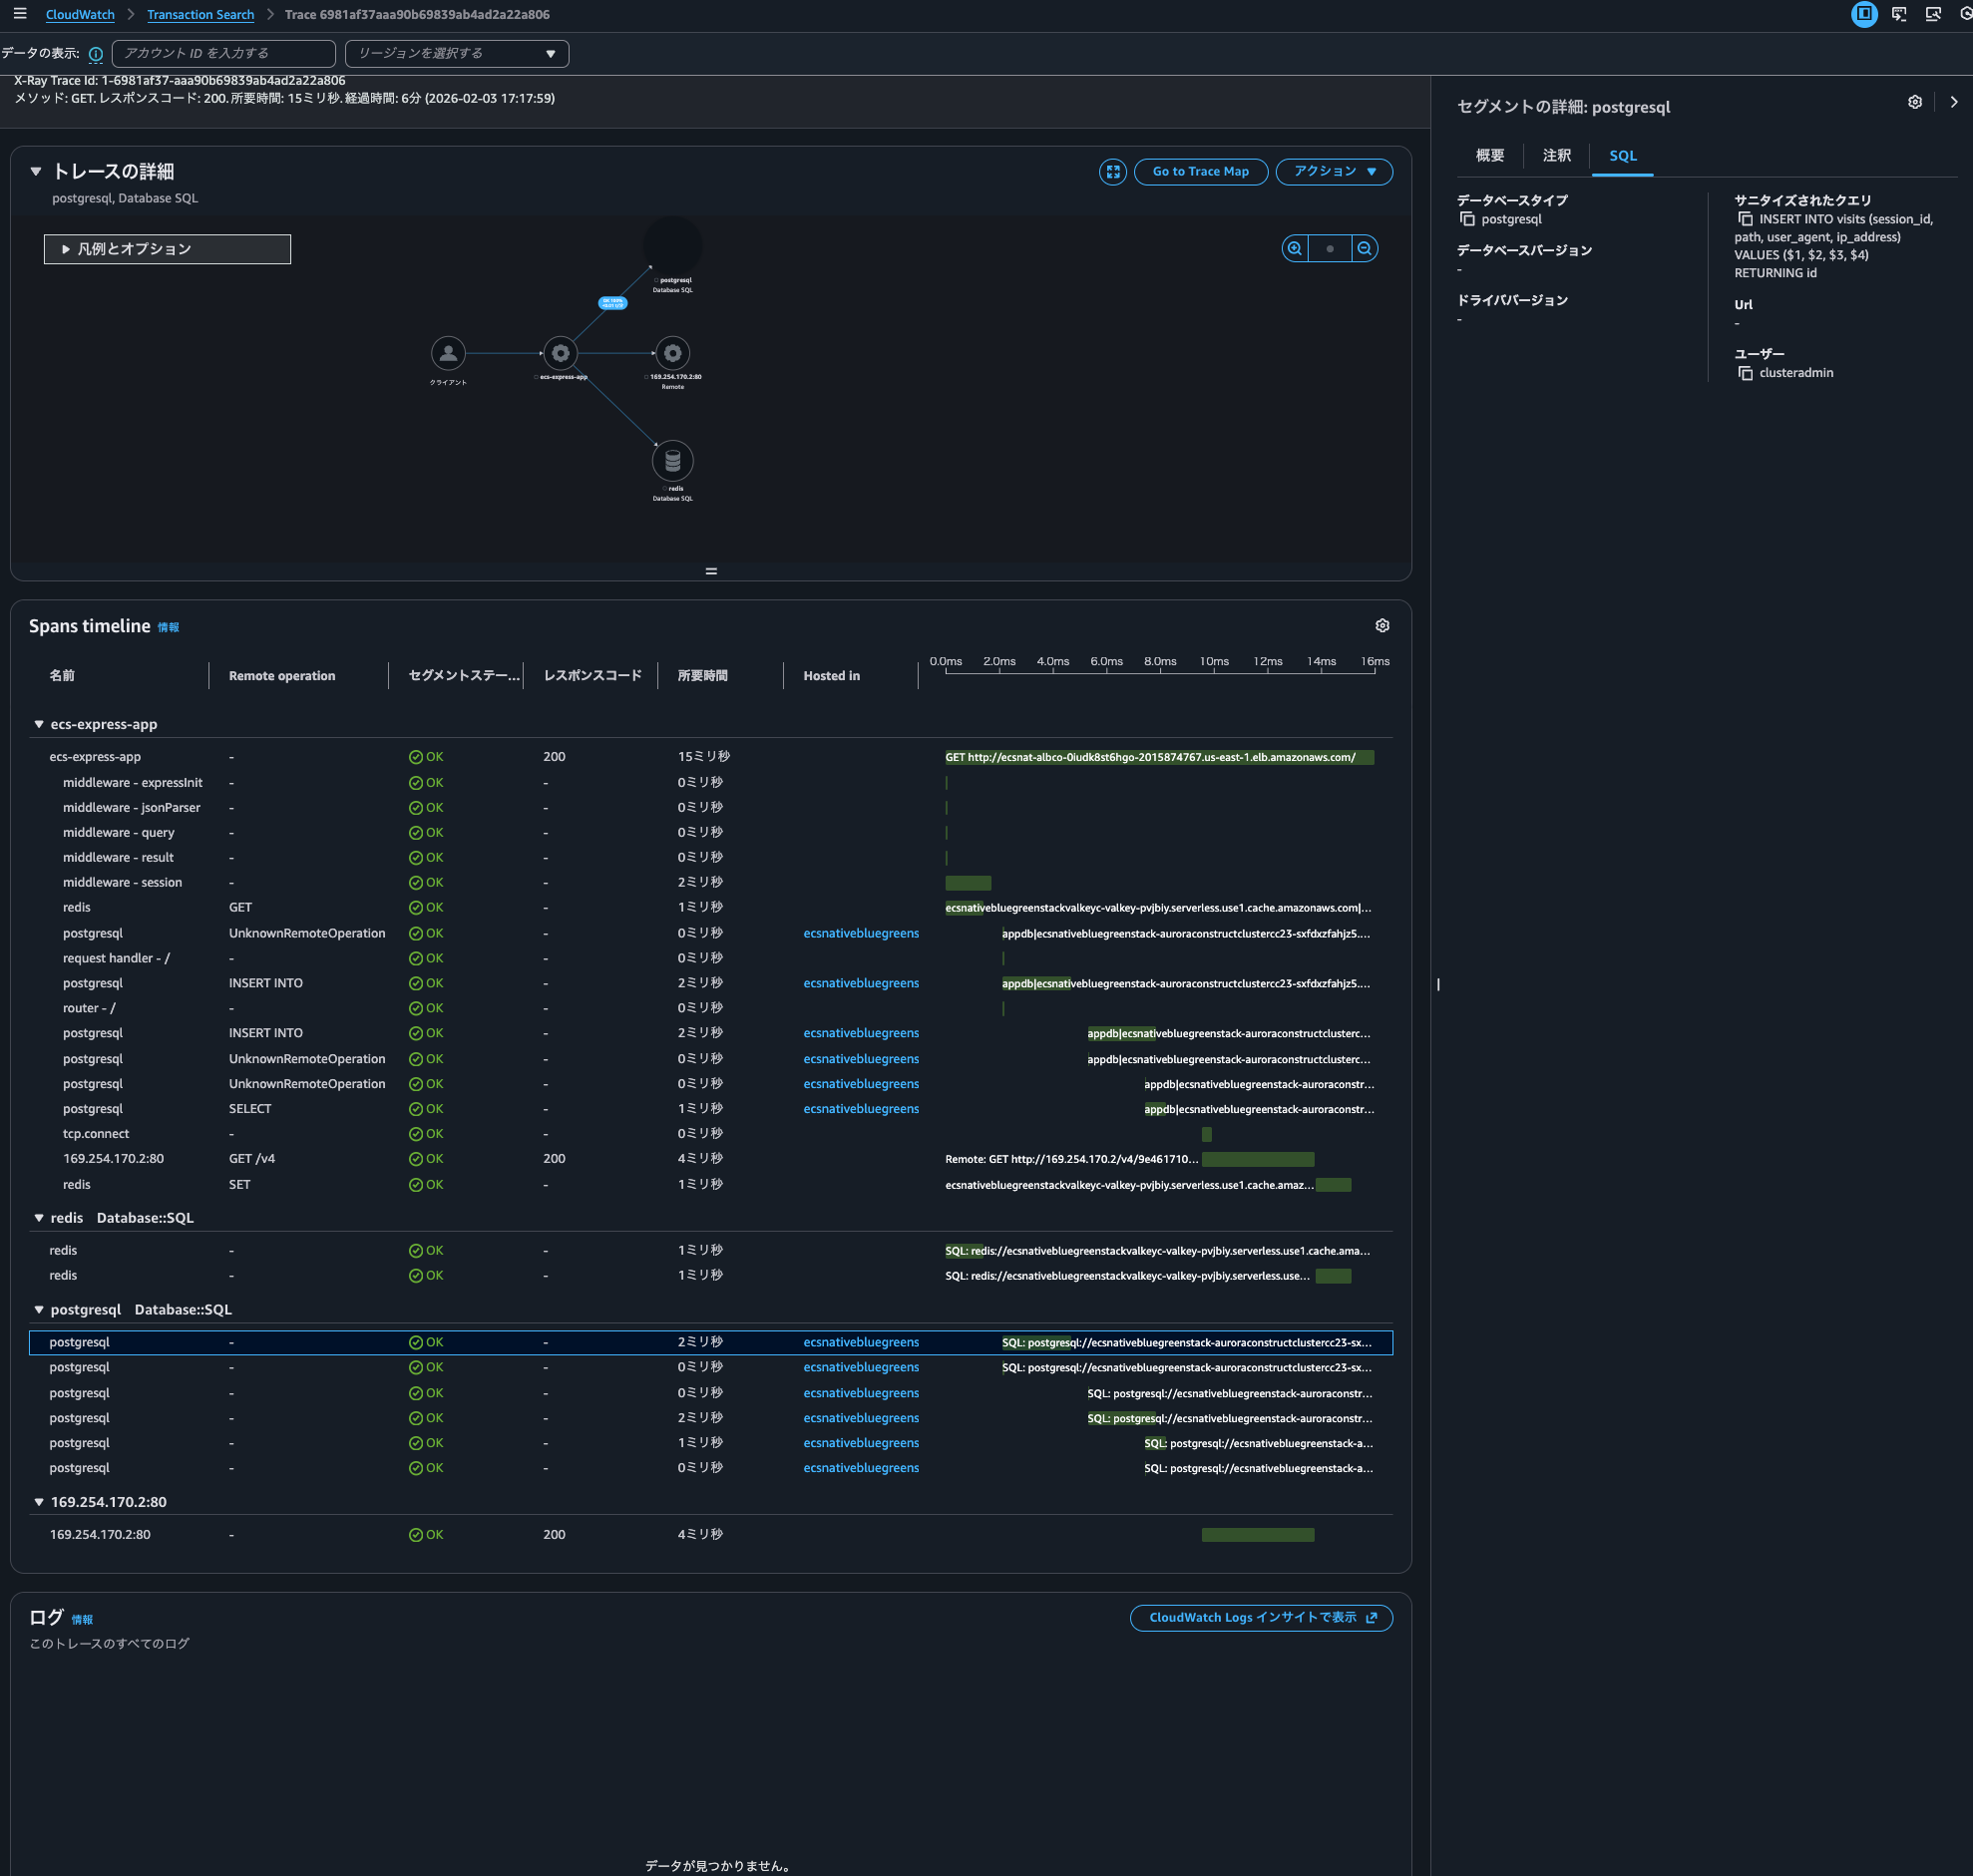Click the fullscreen trace map icon
This screenshot has height=1876, width=1973.
pyautogui.click(x=1112, y=172)
